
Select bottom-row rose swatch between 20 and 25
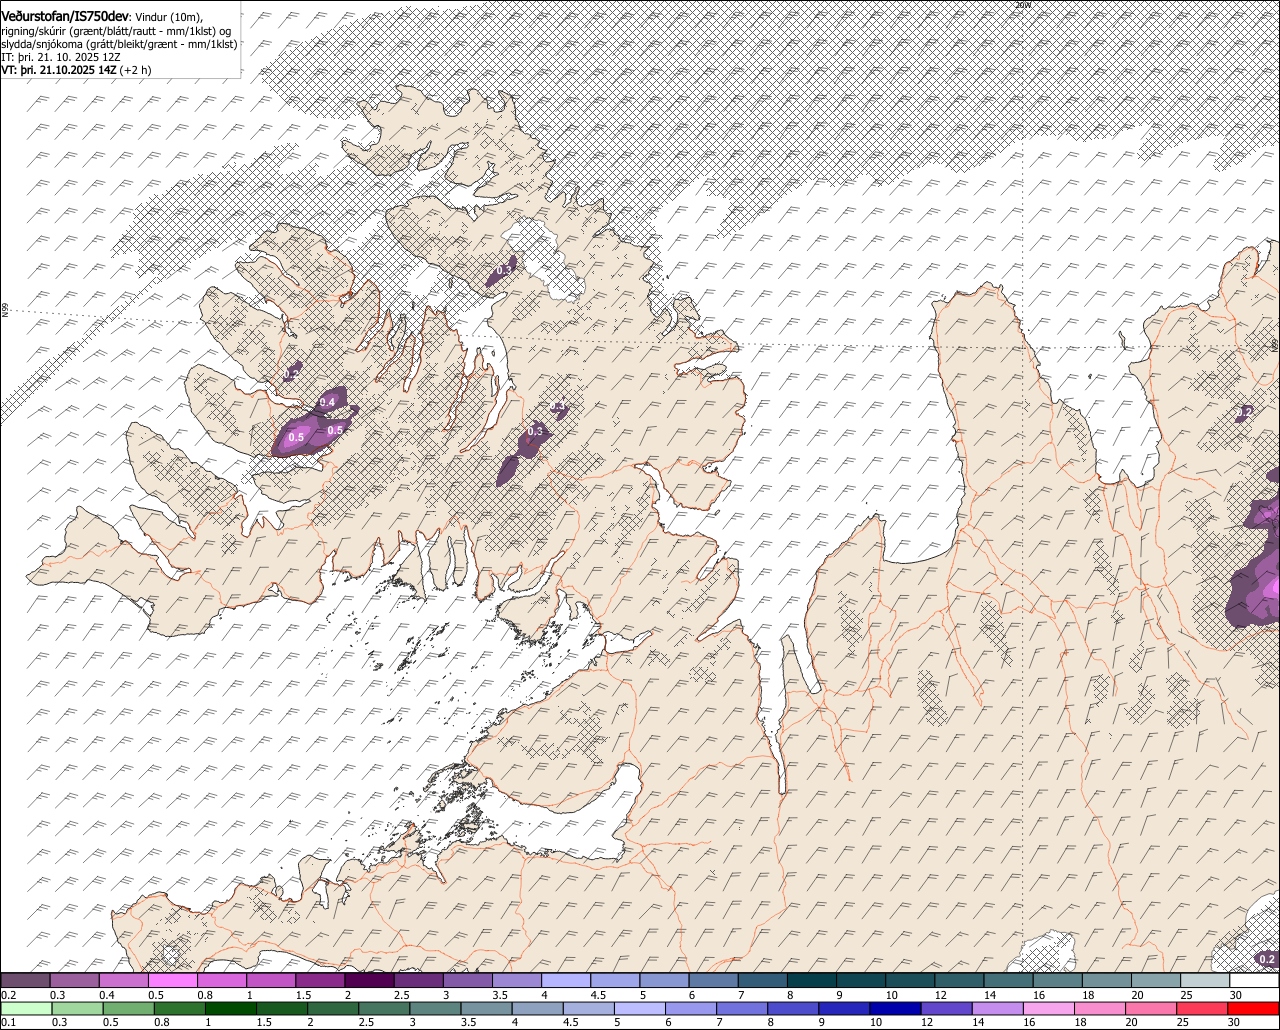(1151, 1008)
